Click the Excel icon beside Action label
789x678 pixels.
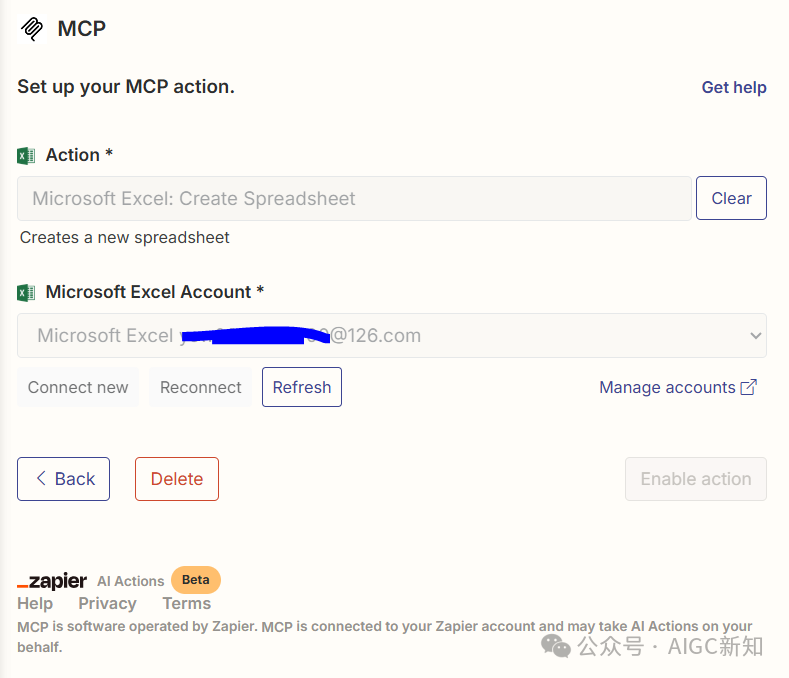click(x=26, y=156)
